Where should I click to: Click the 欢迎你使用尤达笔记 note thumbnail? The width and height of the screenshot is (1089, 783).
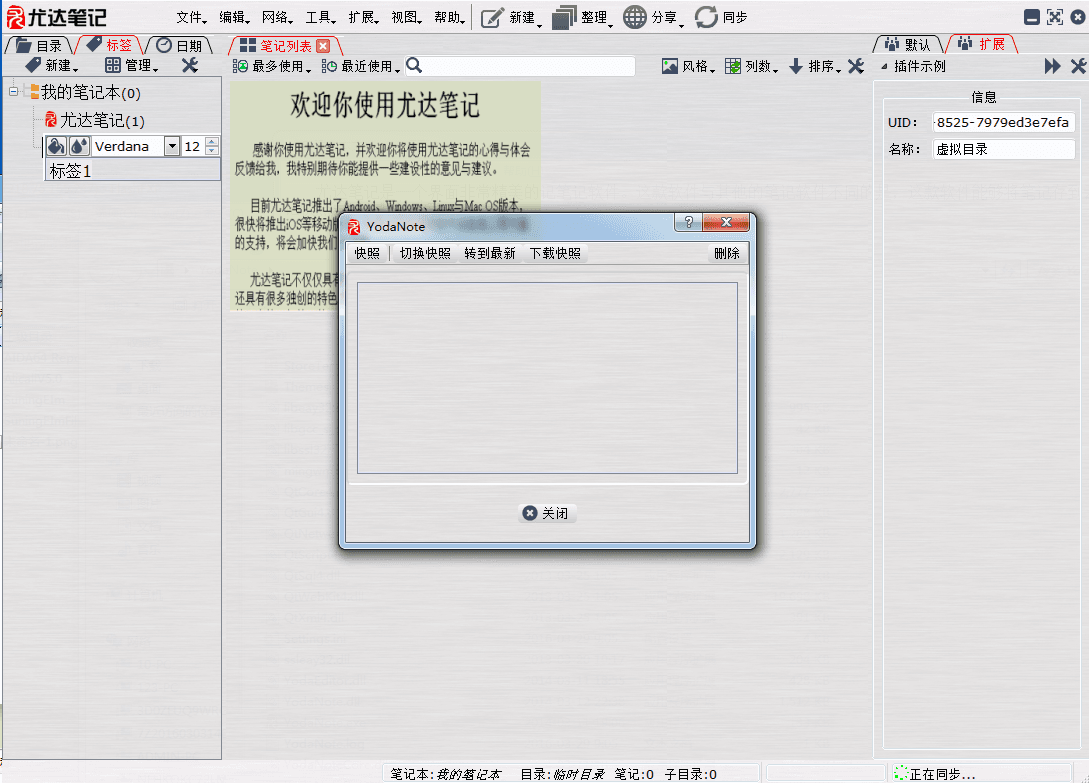coord(385,195)
